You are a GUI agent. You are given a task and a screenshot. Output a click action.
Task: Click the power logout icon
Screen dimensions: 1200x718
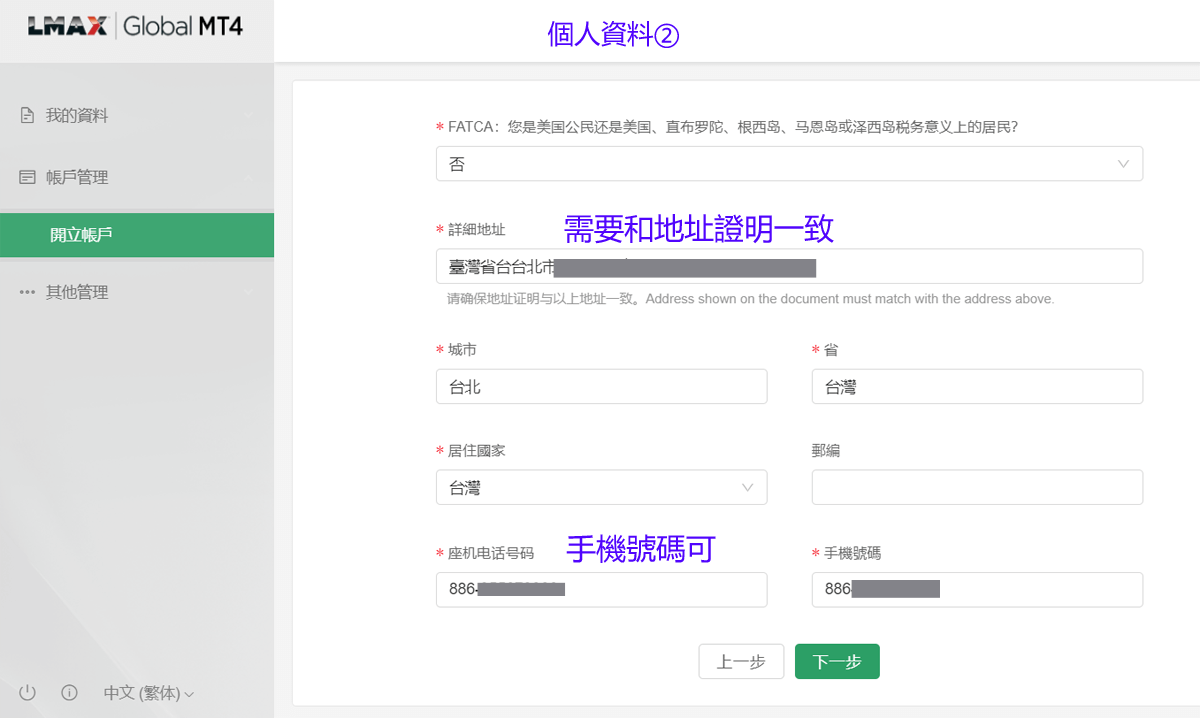(x=28, y=692)
